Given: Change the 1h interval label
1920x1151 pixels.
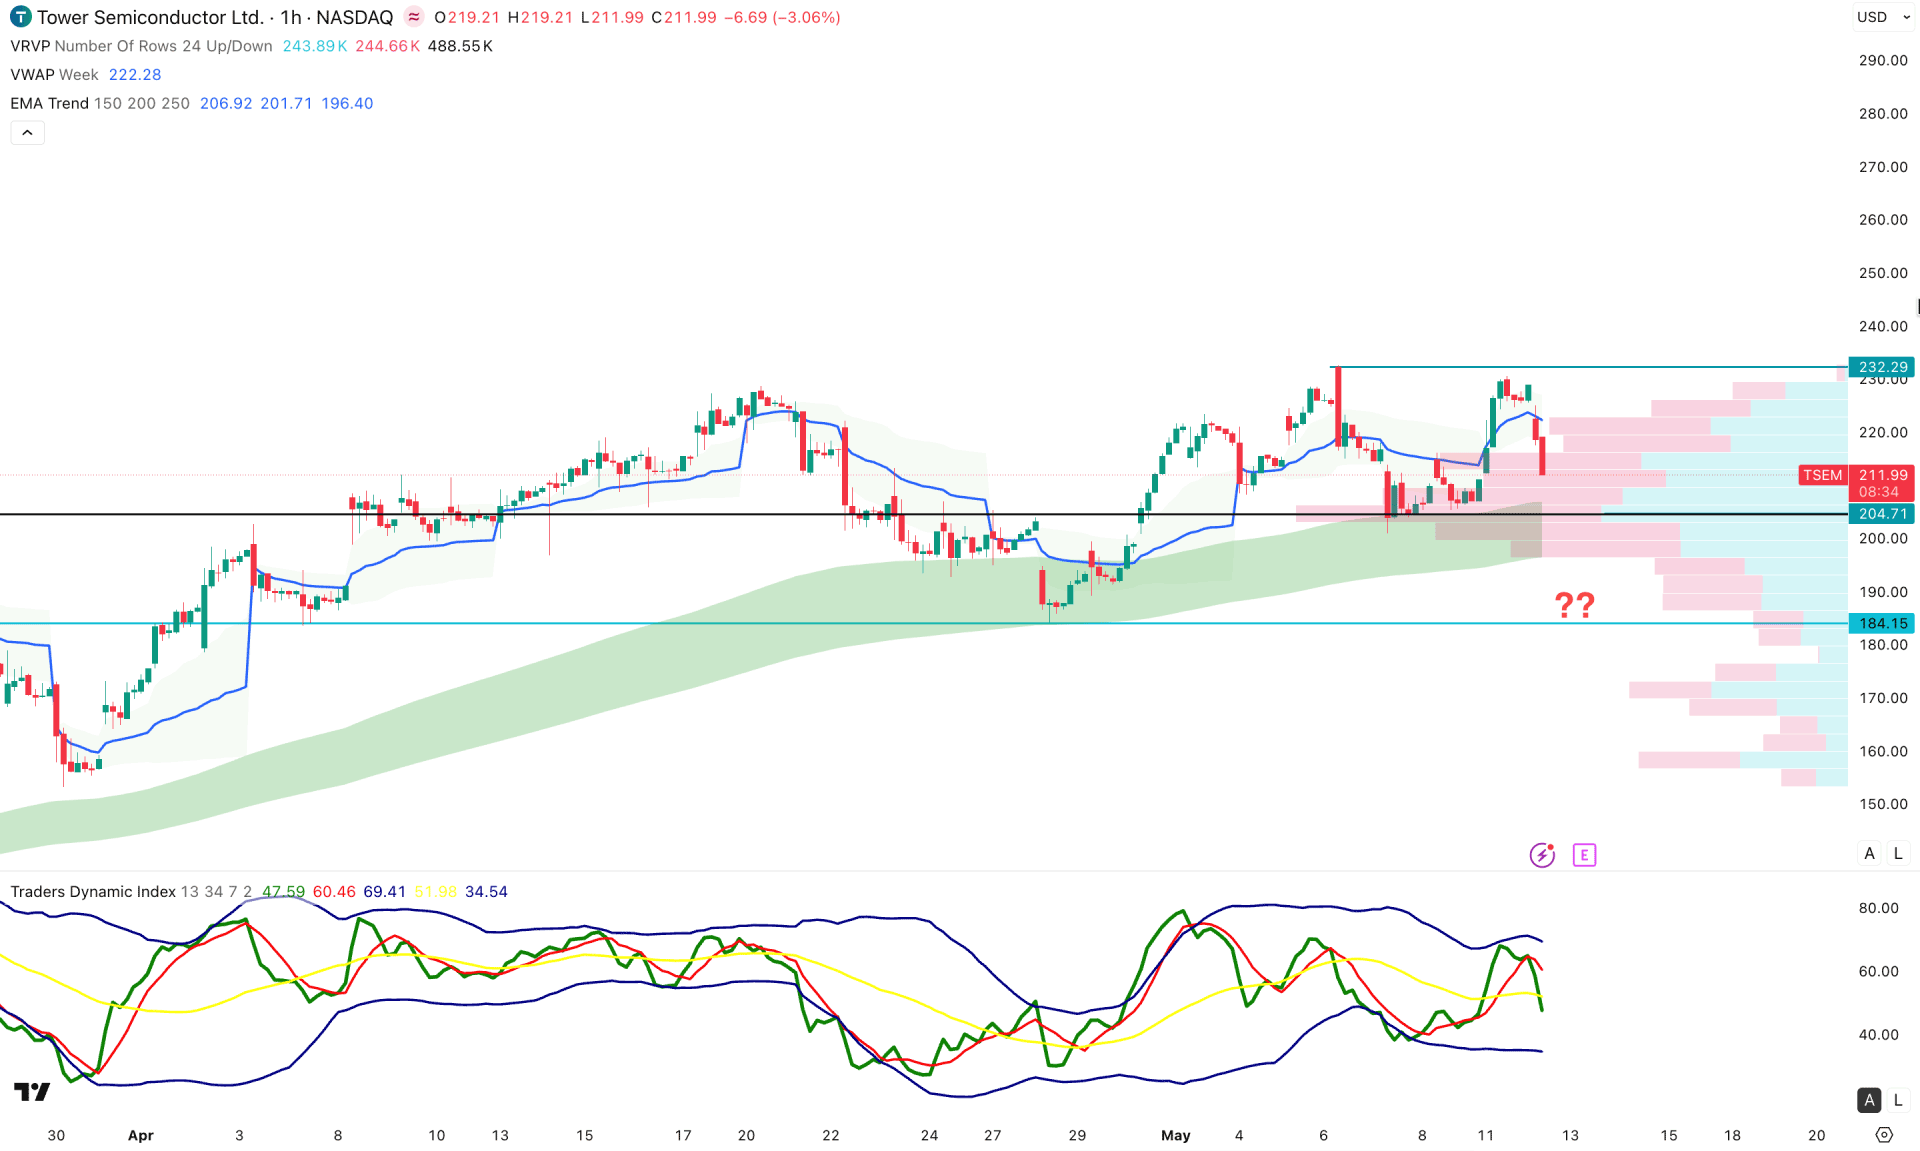Looking at the screenshot, I should 291,17.
